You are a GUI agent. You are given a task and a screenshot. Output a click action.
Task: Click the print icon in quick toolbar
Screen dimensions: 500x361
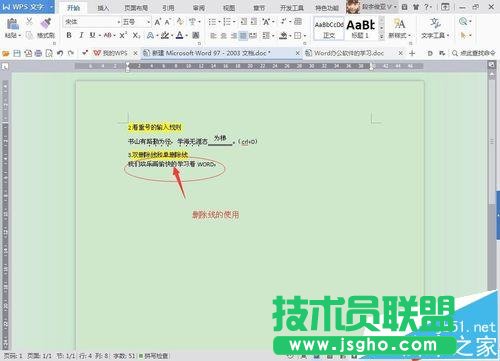point(39,53)
